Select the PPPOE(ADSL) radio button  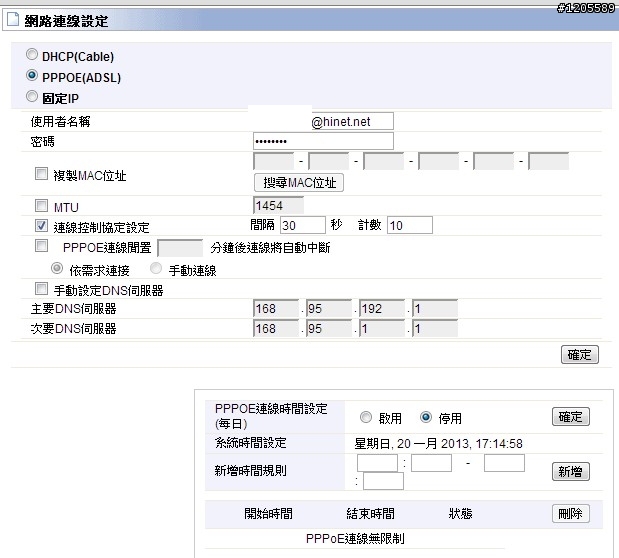tap(32, 75)
